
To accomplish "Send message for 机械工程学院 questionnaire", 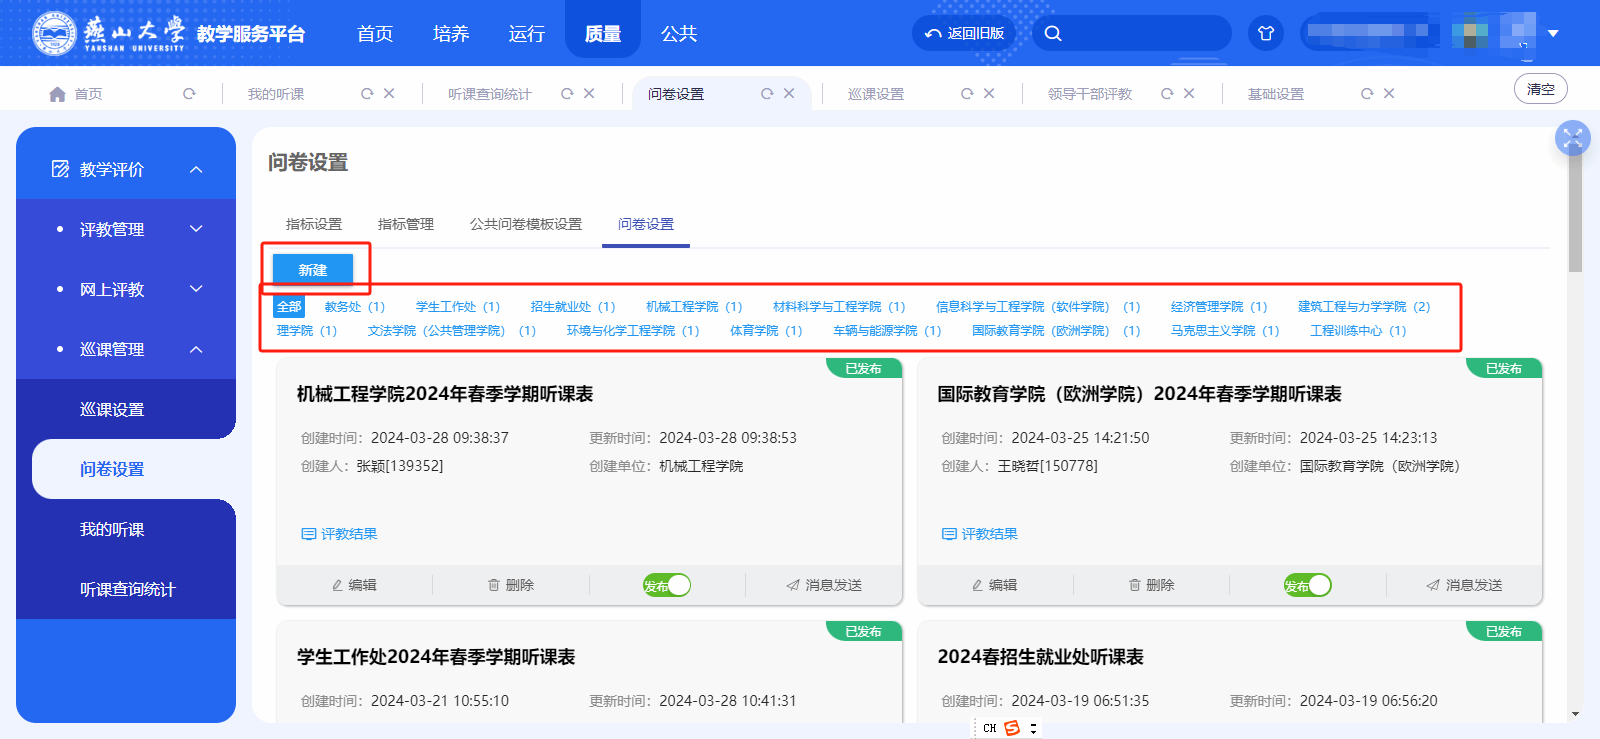I will click(x=823, y=585).
